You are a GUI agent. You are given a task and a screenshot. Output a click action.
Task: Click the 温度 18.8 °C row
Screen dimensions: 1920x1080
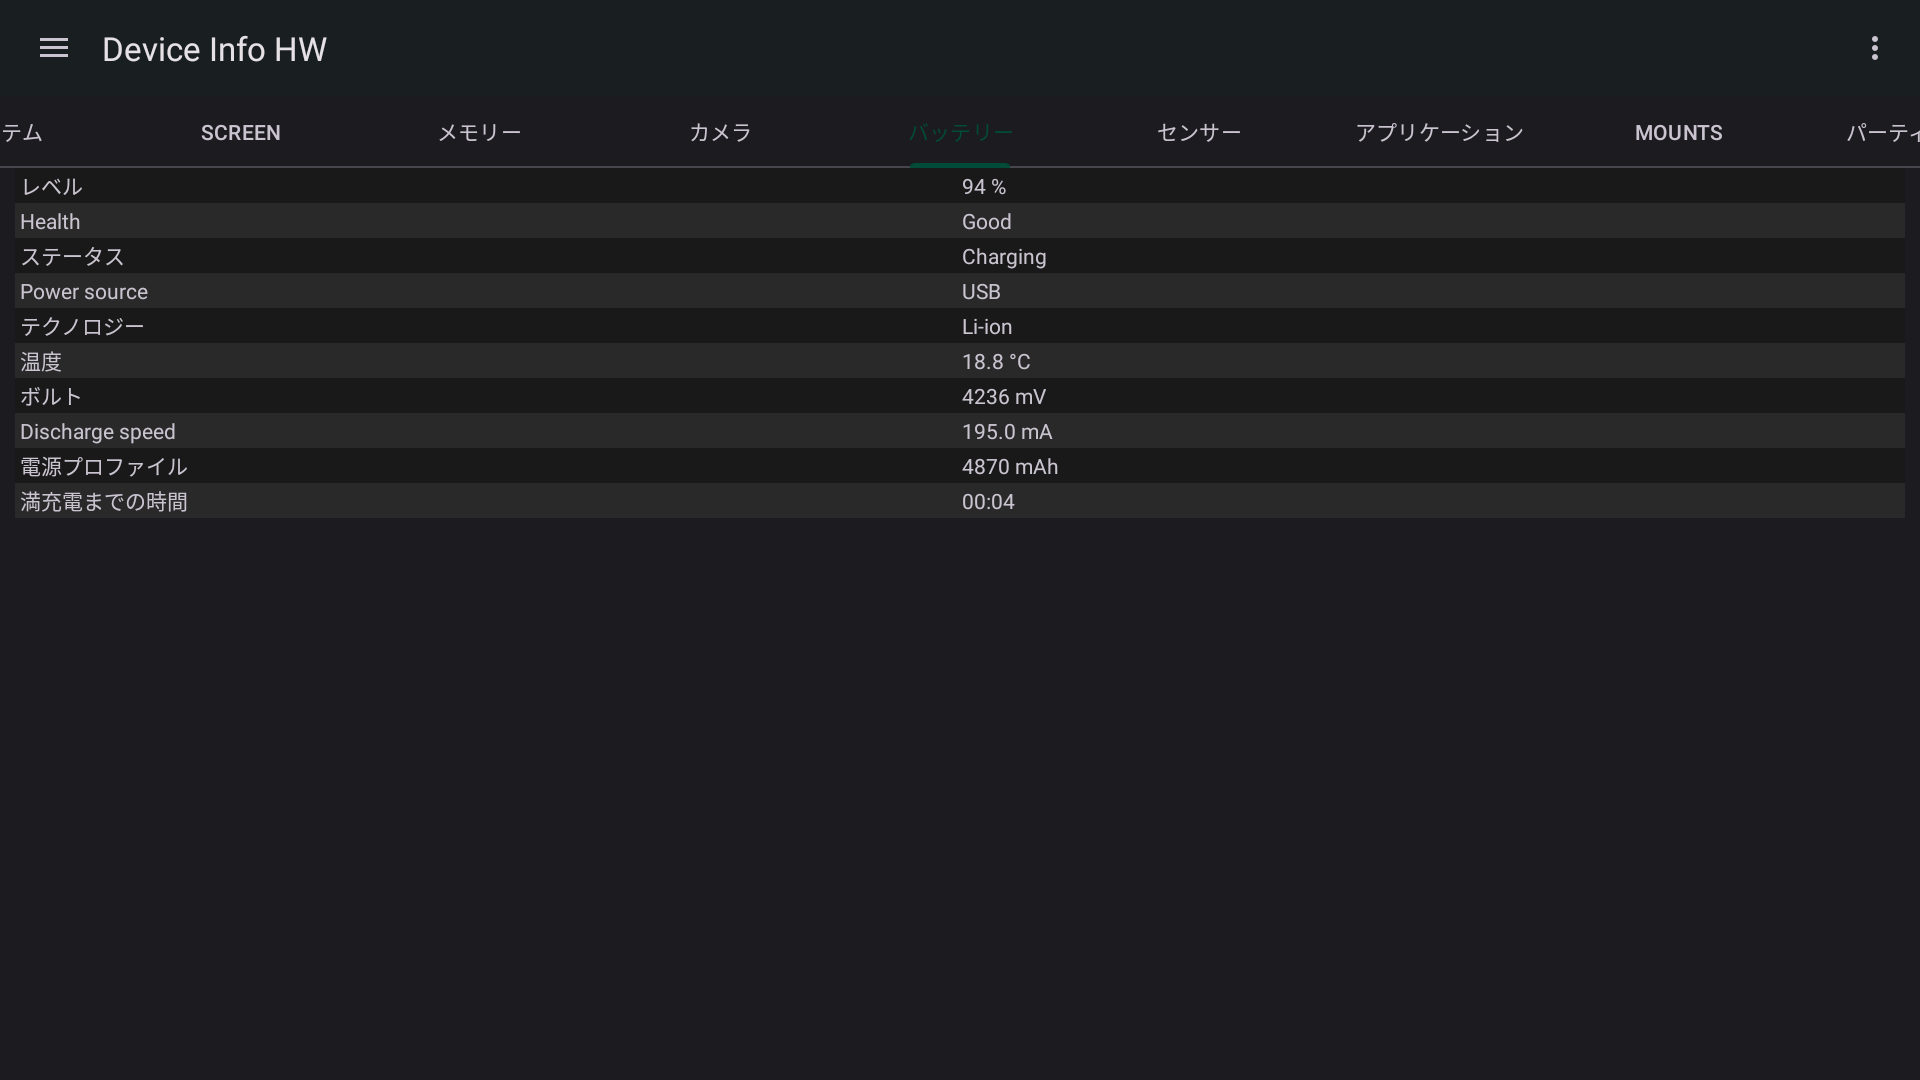[960, 362]
